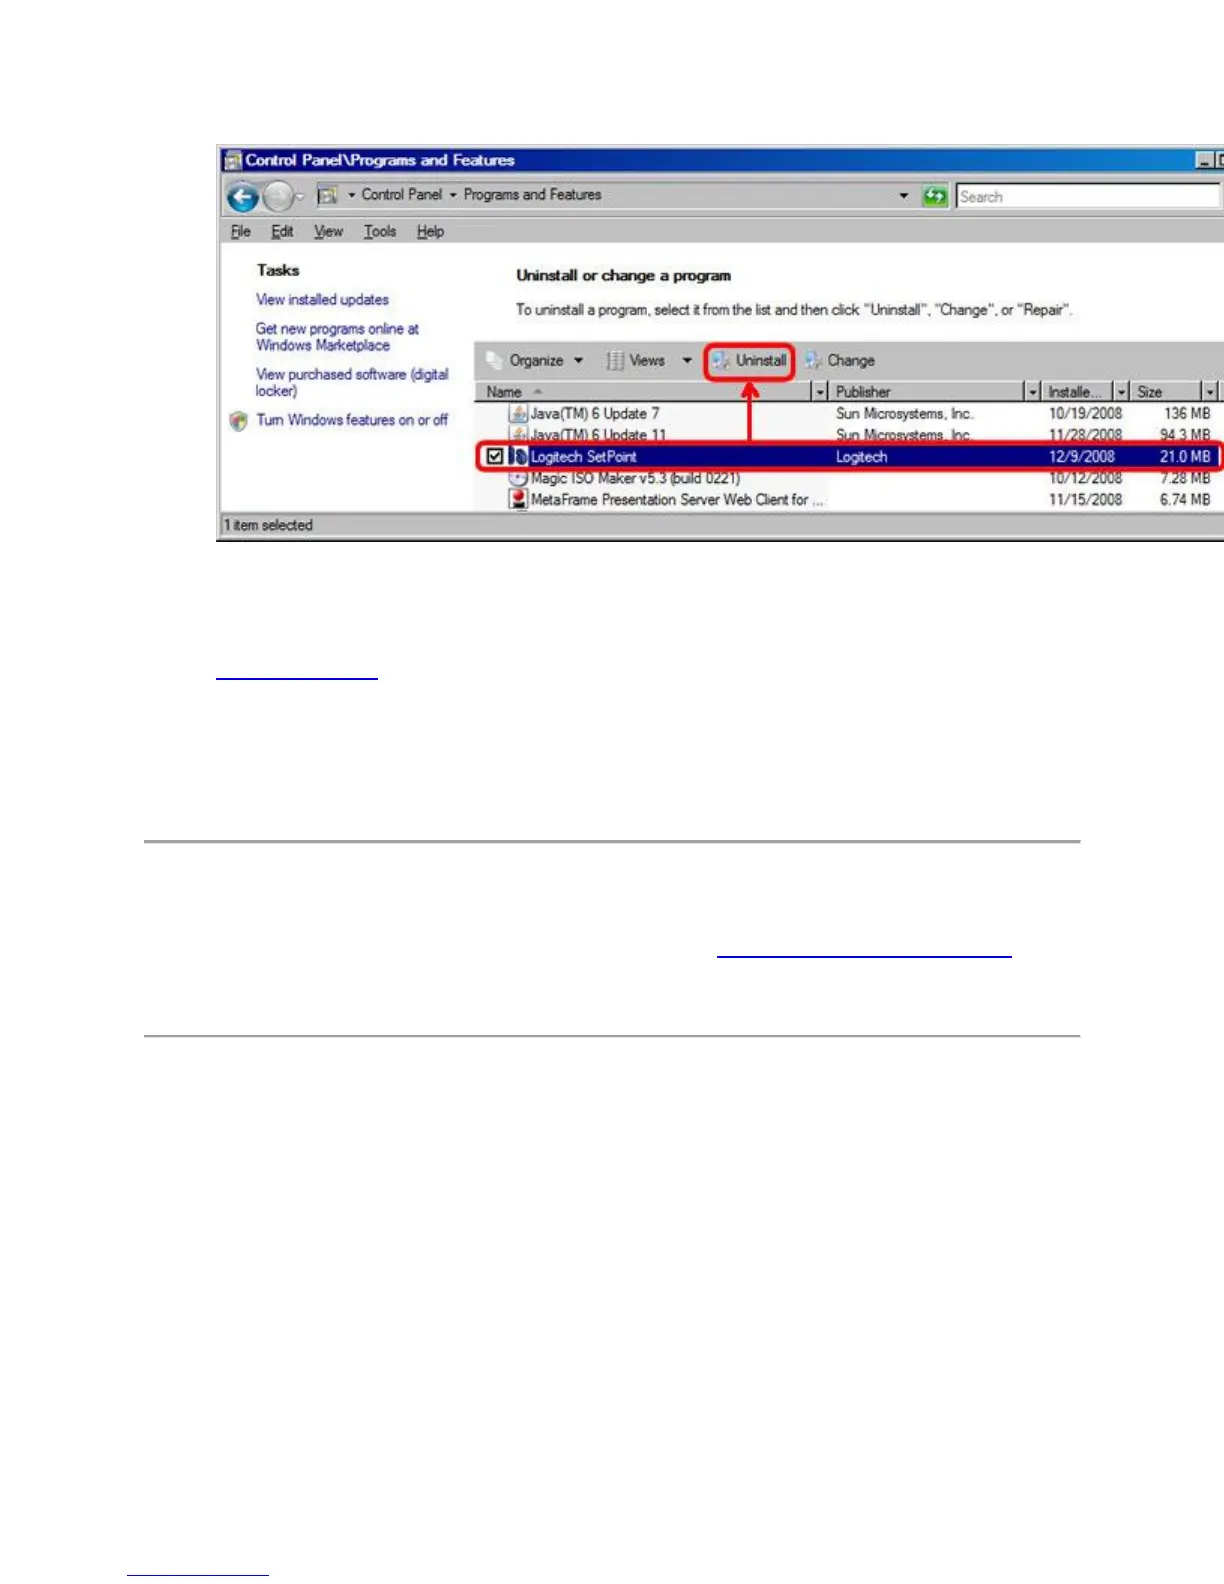1224x1584 pixels.
Task: Open the recent pages arrow by Forward
Action: (x=300, y=197)
